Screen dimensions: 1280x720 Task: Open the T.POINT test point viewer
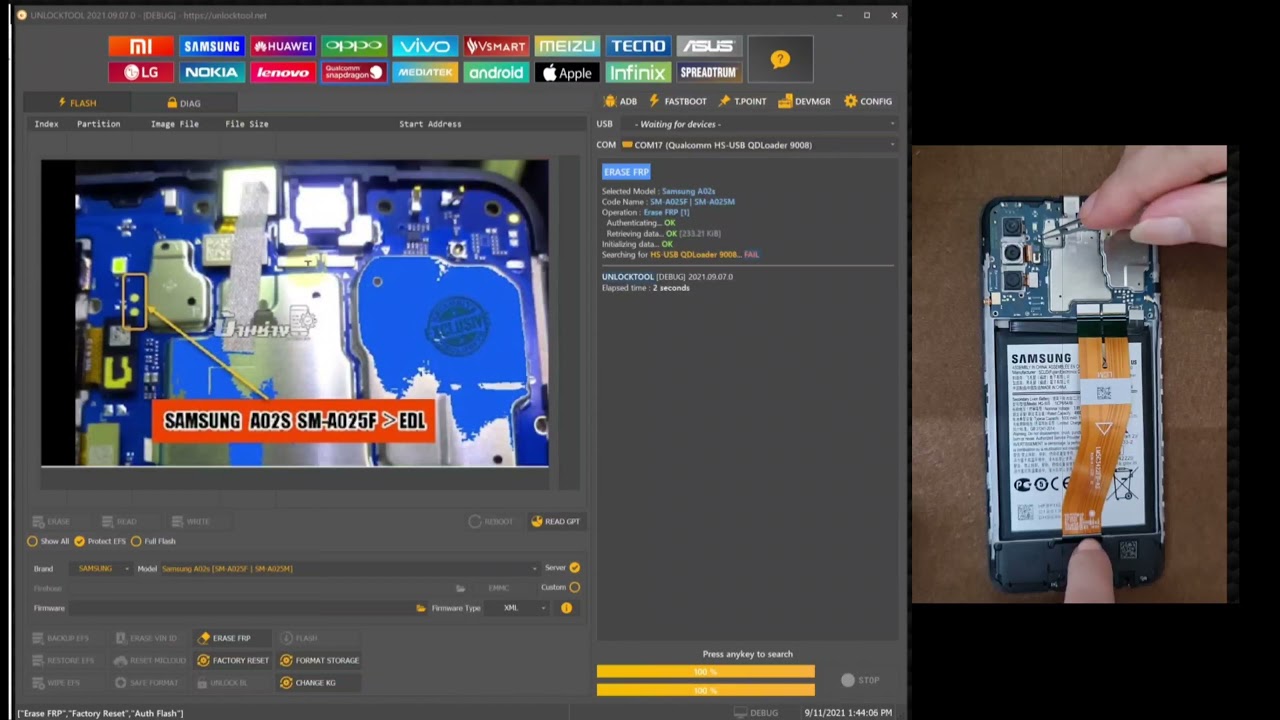click(x=742, y=101)
